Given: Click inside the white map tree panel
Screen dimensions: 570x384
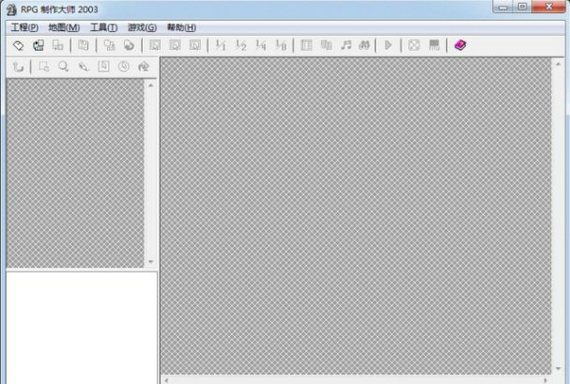Looking at the screenshot, I should click(82, 328).
